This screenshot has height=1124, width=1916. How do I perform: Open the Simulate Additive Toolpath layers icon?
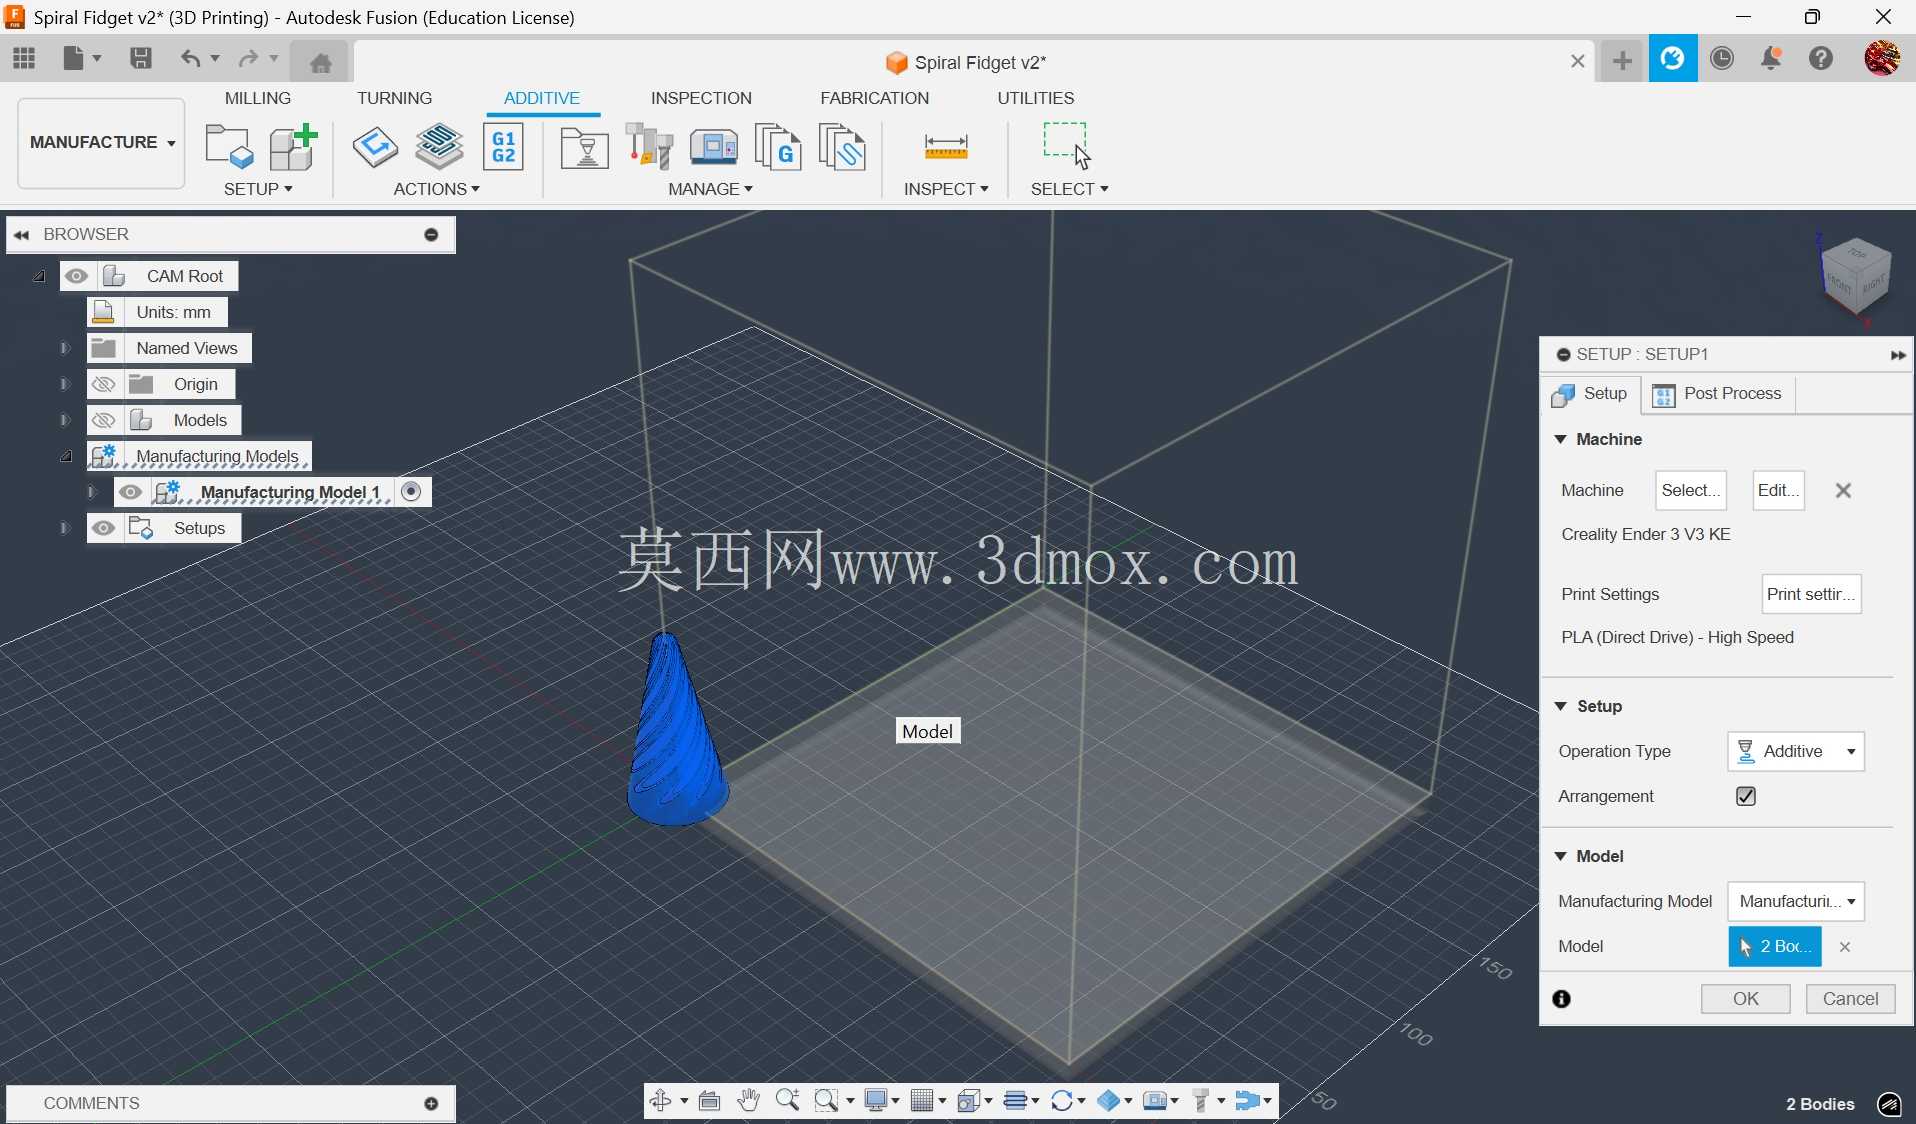coord(439,147)
